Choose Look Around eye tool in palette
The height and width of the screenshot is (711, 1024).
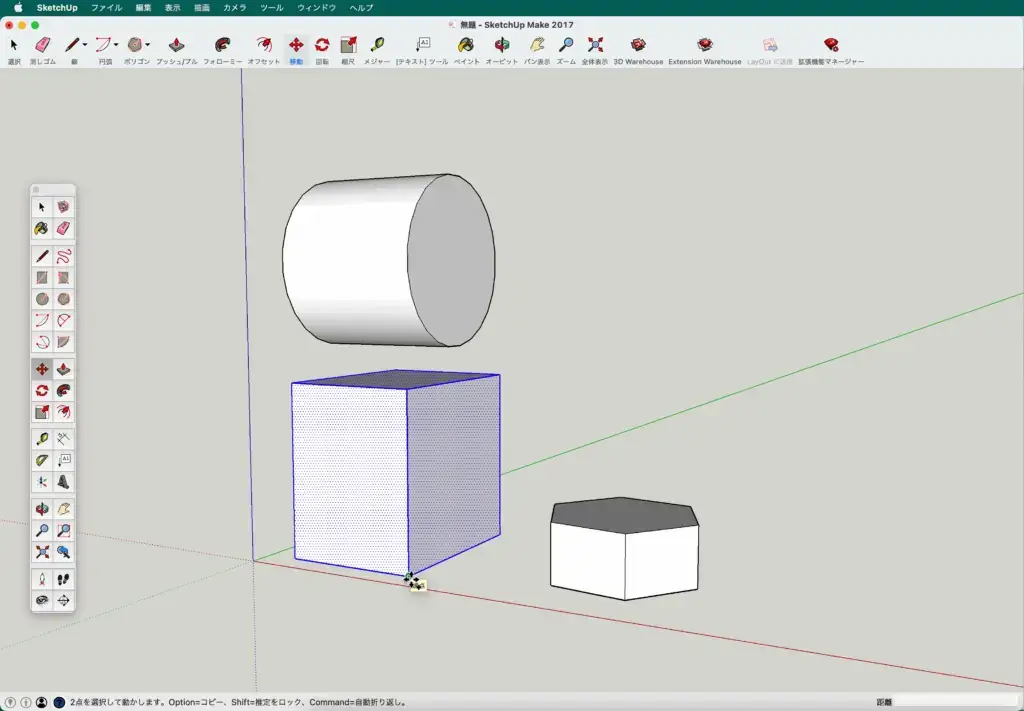(x=42, y=601)
